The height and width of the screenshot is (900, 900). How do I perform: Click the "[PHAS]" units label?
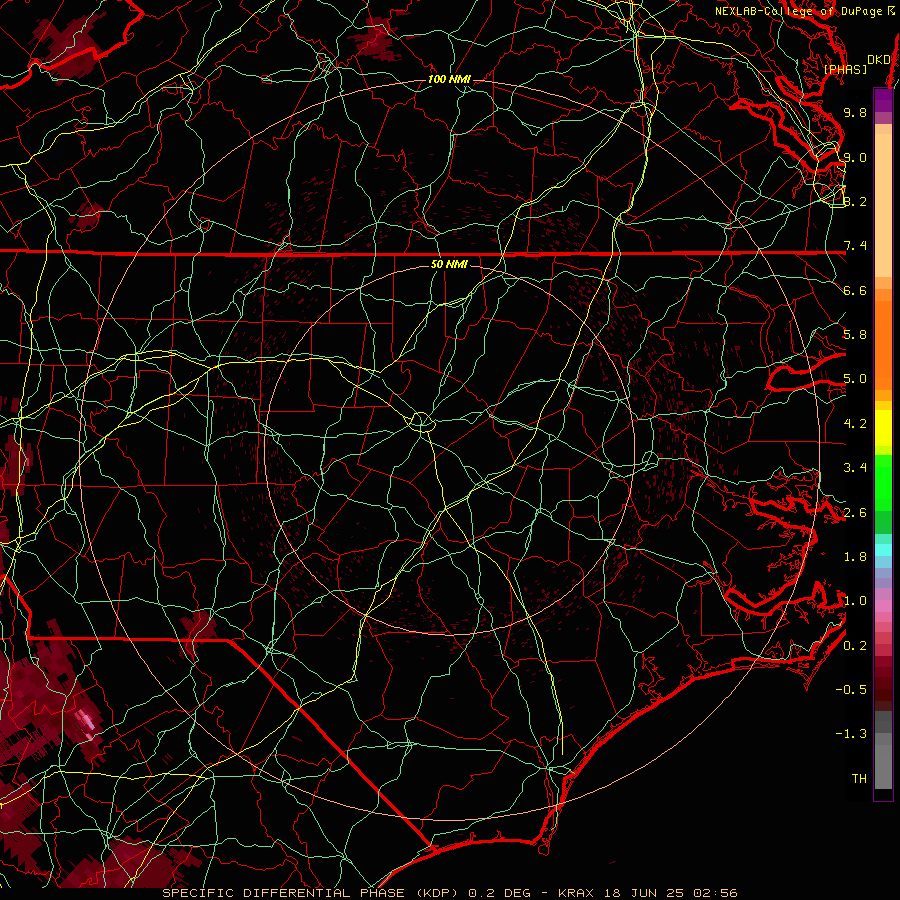[x=845, y=69]
